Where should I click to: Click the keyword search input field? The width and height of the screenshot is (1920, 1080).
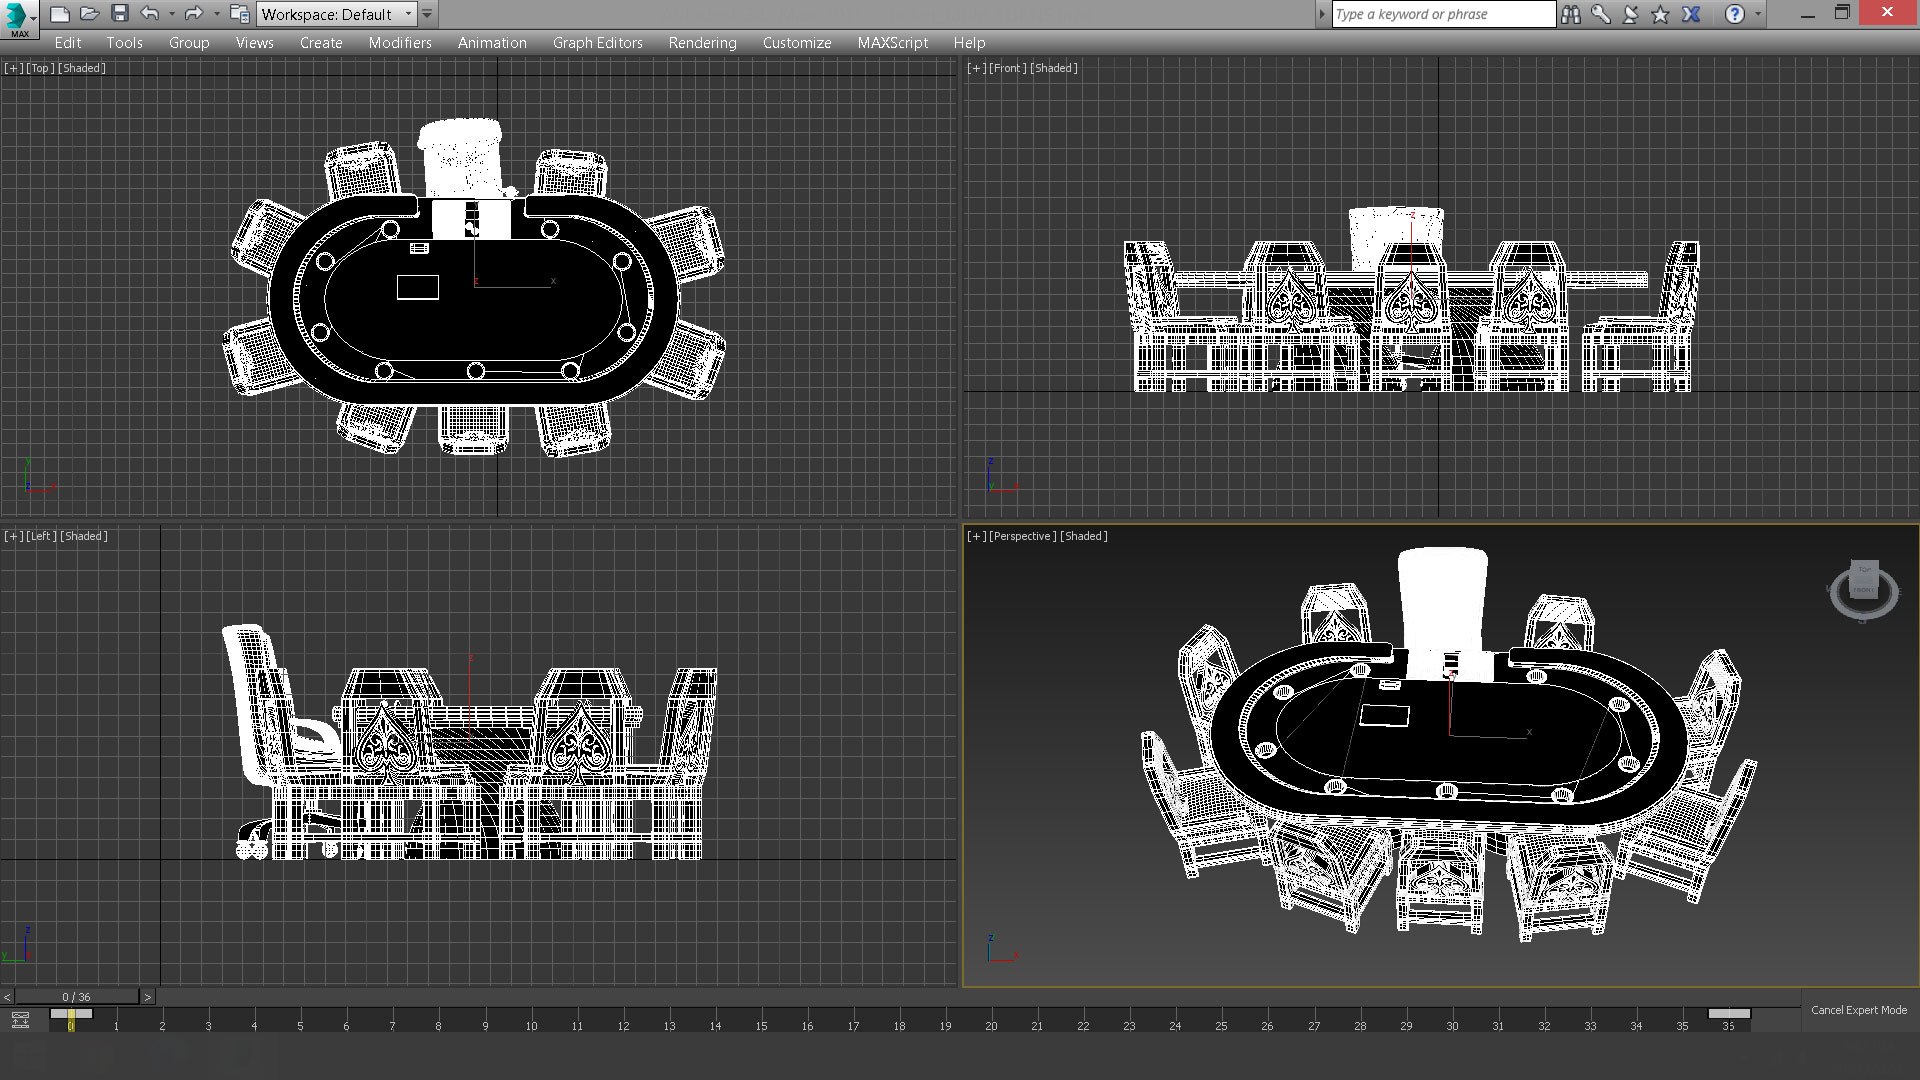click(1444, 14)
